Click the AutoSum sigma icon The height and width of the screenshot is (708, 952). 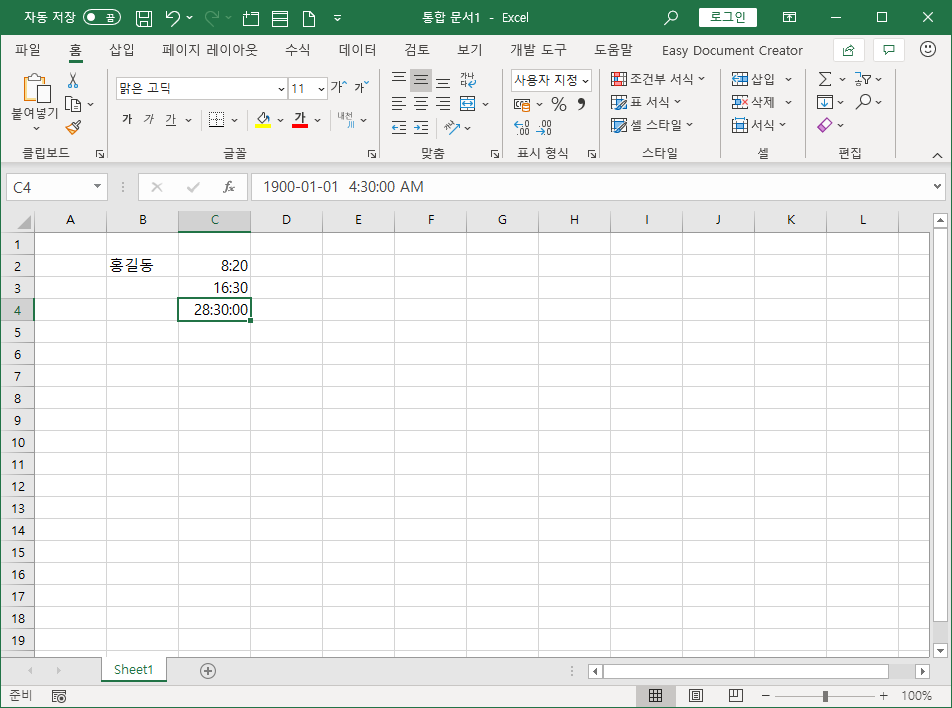click(x=824, y=79)
